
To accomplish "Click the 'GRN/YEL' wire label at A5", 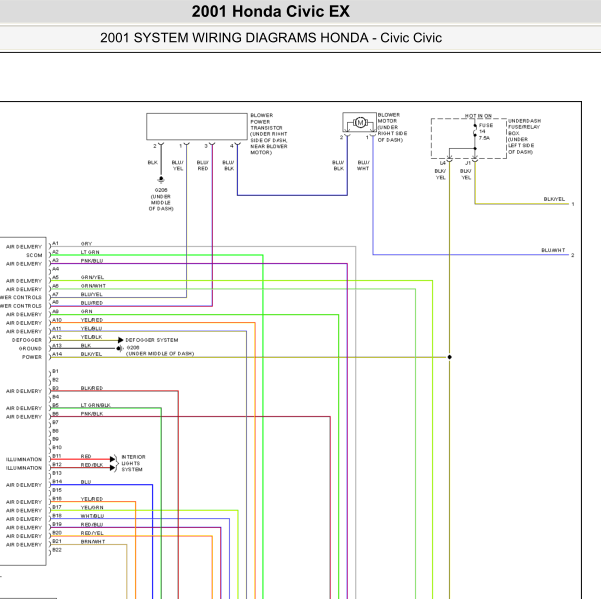I will 92,277.
